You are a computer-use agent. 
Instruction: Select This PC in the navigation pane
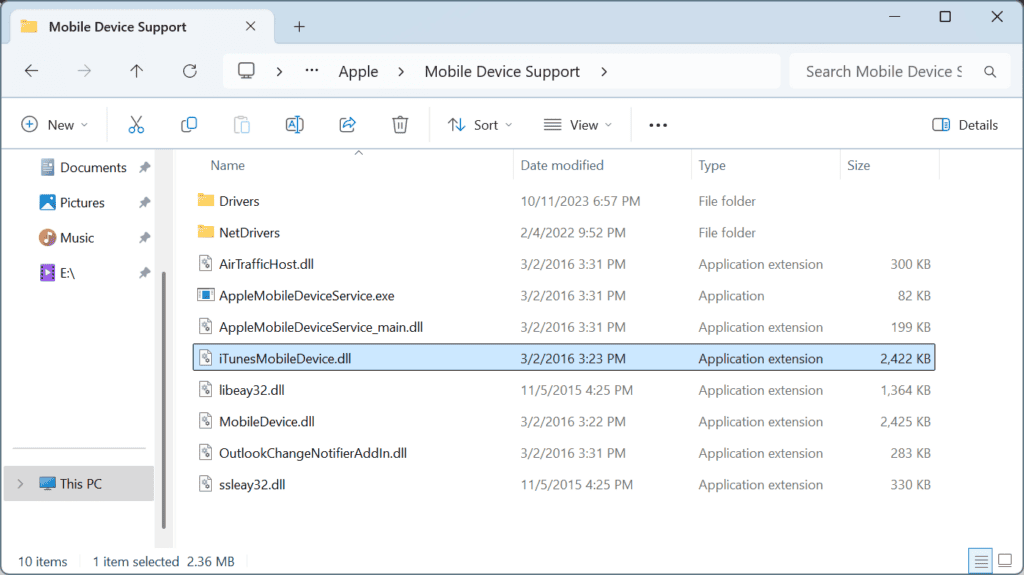click(x=80, y=484)
